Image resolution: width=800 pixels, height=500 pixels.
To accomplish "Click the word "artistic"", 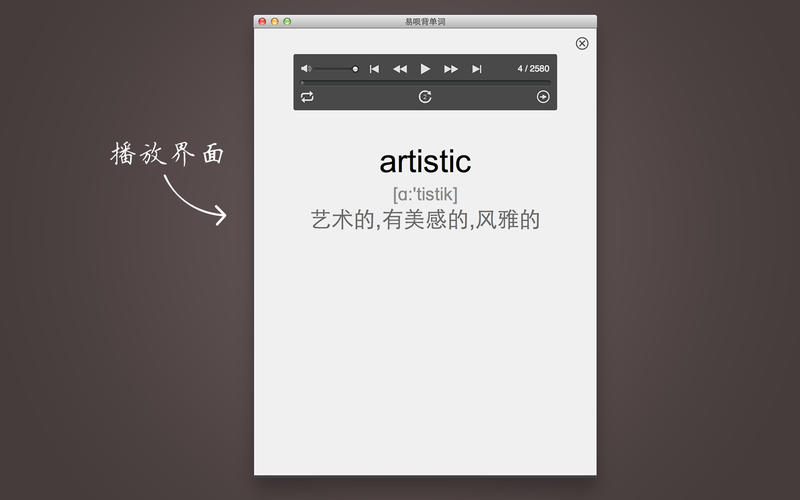I will [425, 161].
